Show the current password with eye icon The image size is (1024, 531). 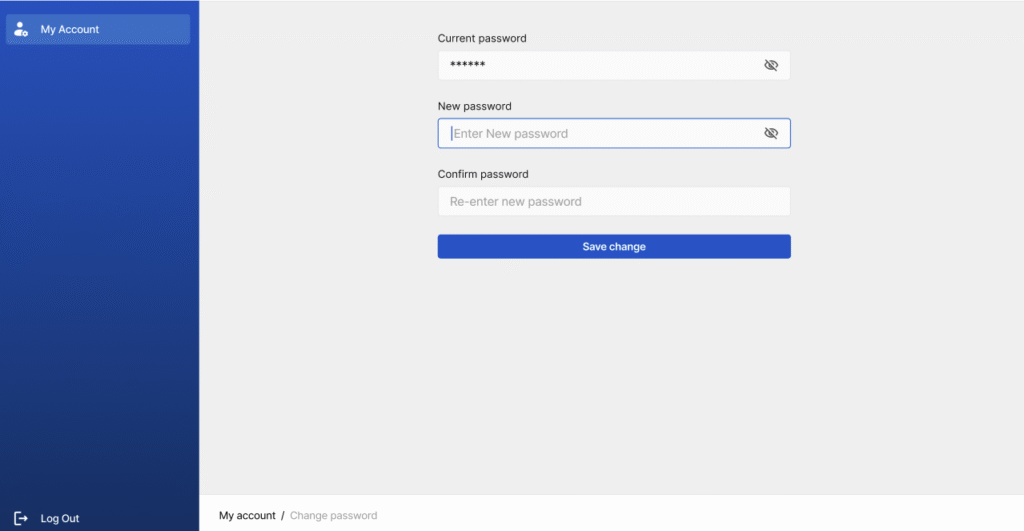[771, 65]
